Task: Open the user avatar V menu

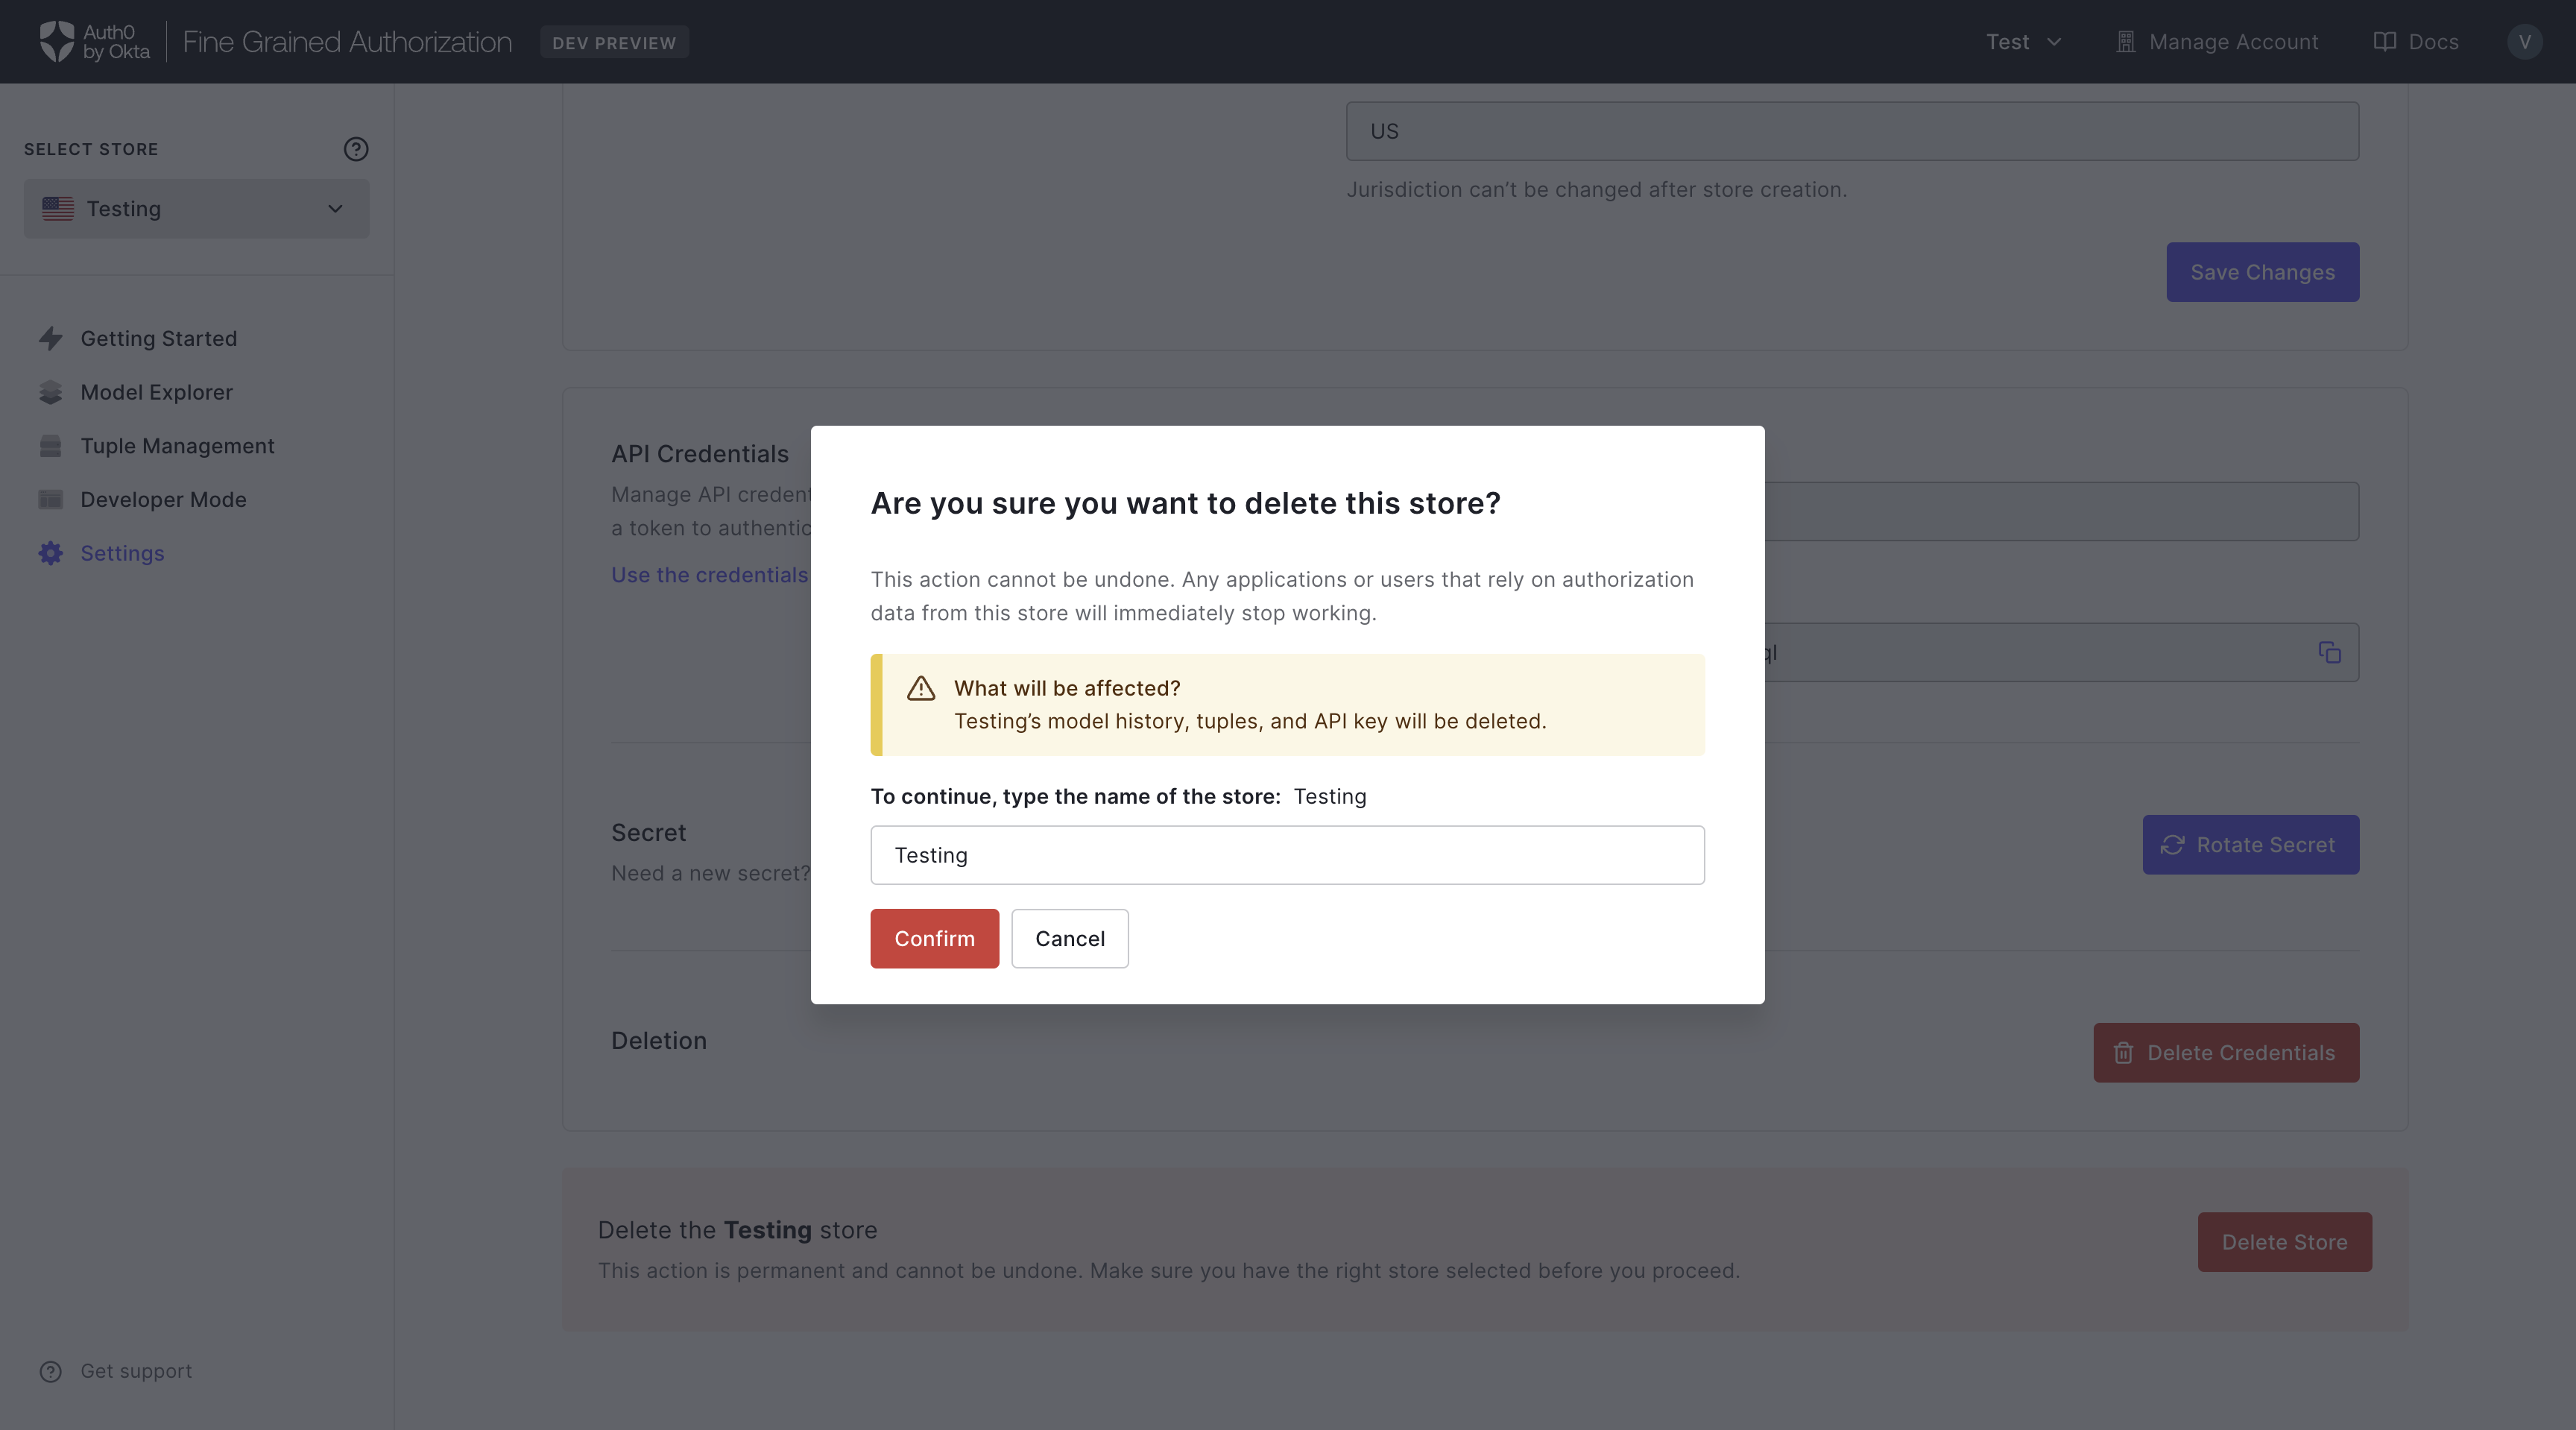Action: [2525, 42]
